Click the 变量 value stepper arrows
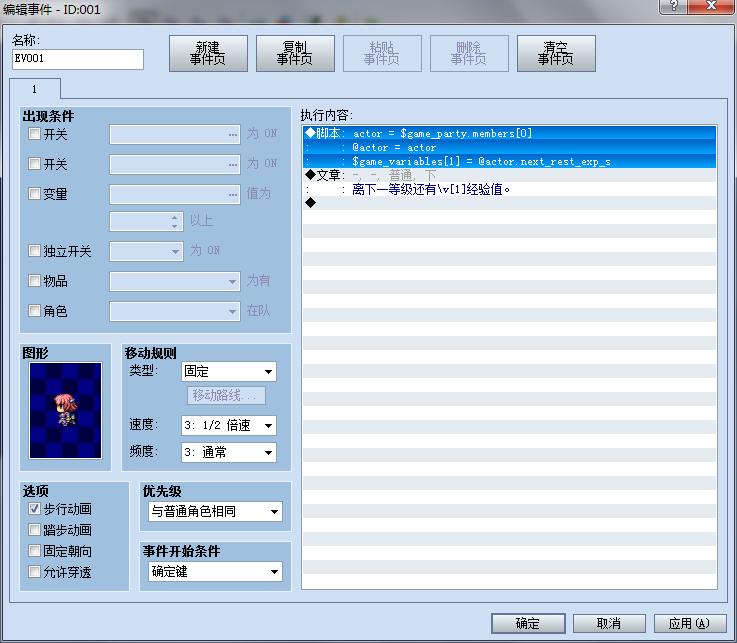The height and width of the screenshot is (643, 737). 175,222
